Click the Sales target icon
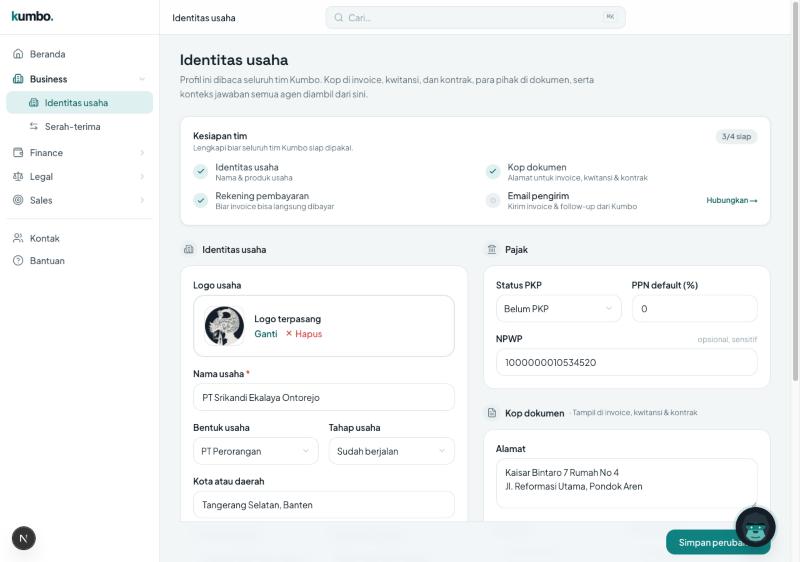Screen dimensions: 800x562 coord(18,200)
